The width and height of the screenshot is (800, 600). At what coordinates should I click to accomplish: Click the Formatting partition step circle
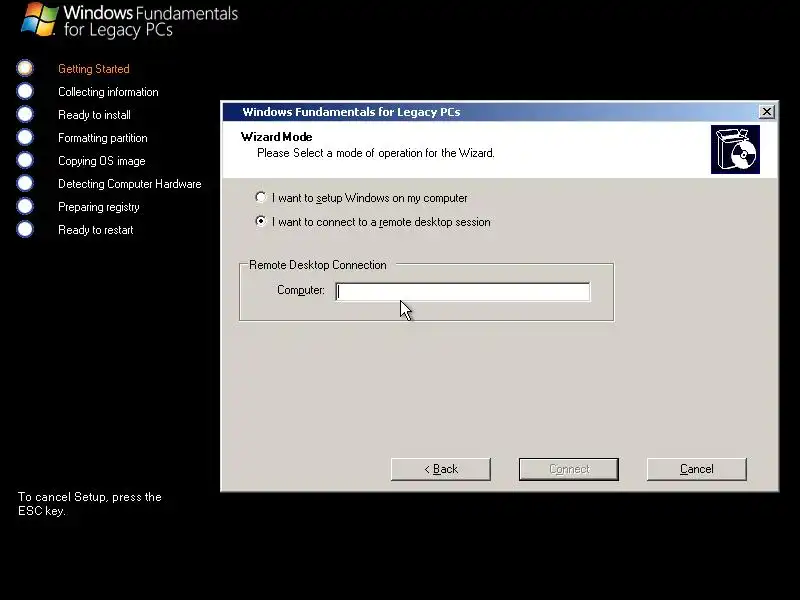point(25,137)
